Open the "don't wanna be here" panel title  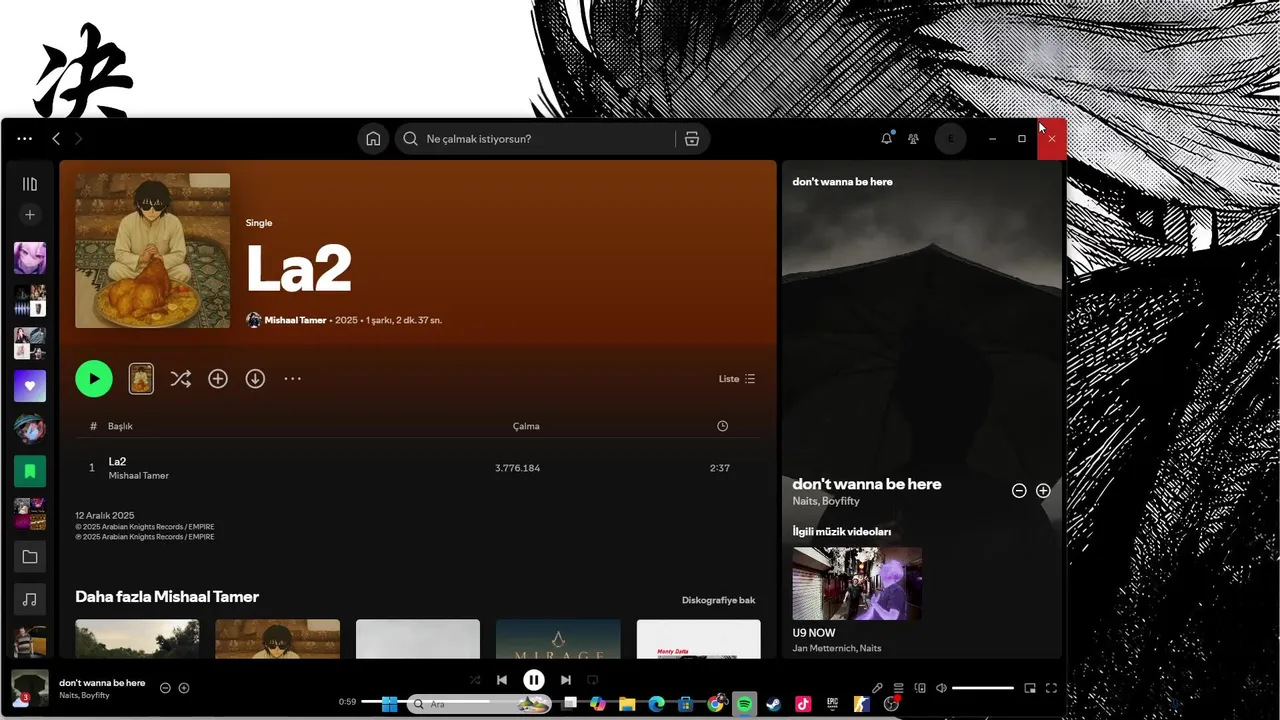coord(842,182)
